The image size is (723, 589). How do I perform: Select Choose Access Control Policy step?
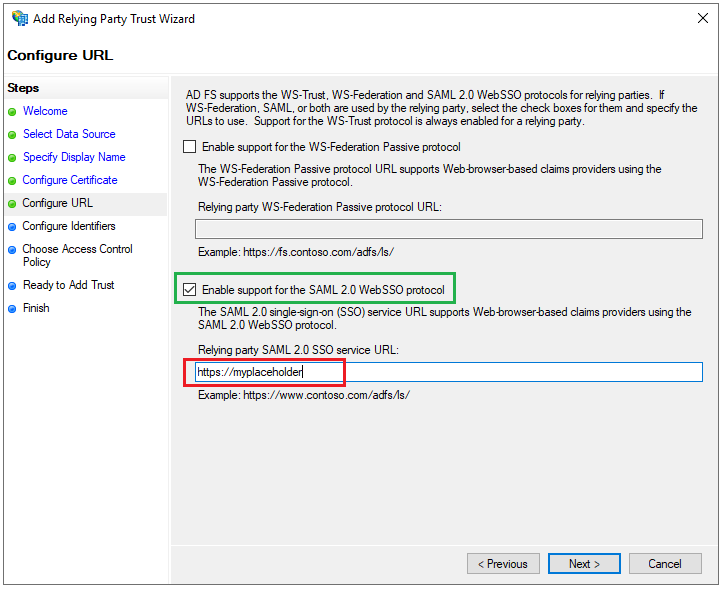tap(77, 255)
